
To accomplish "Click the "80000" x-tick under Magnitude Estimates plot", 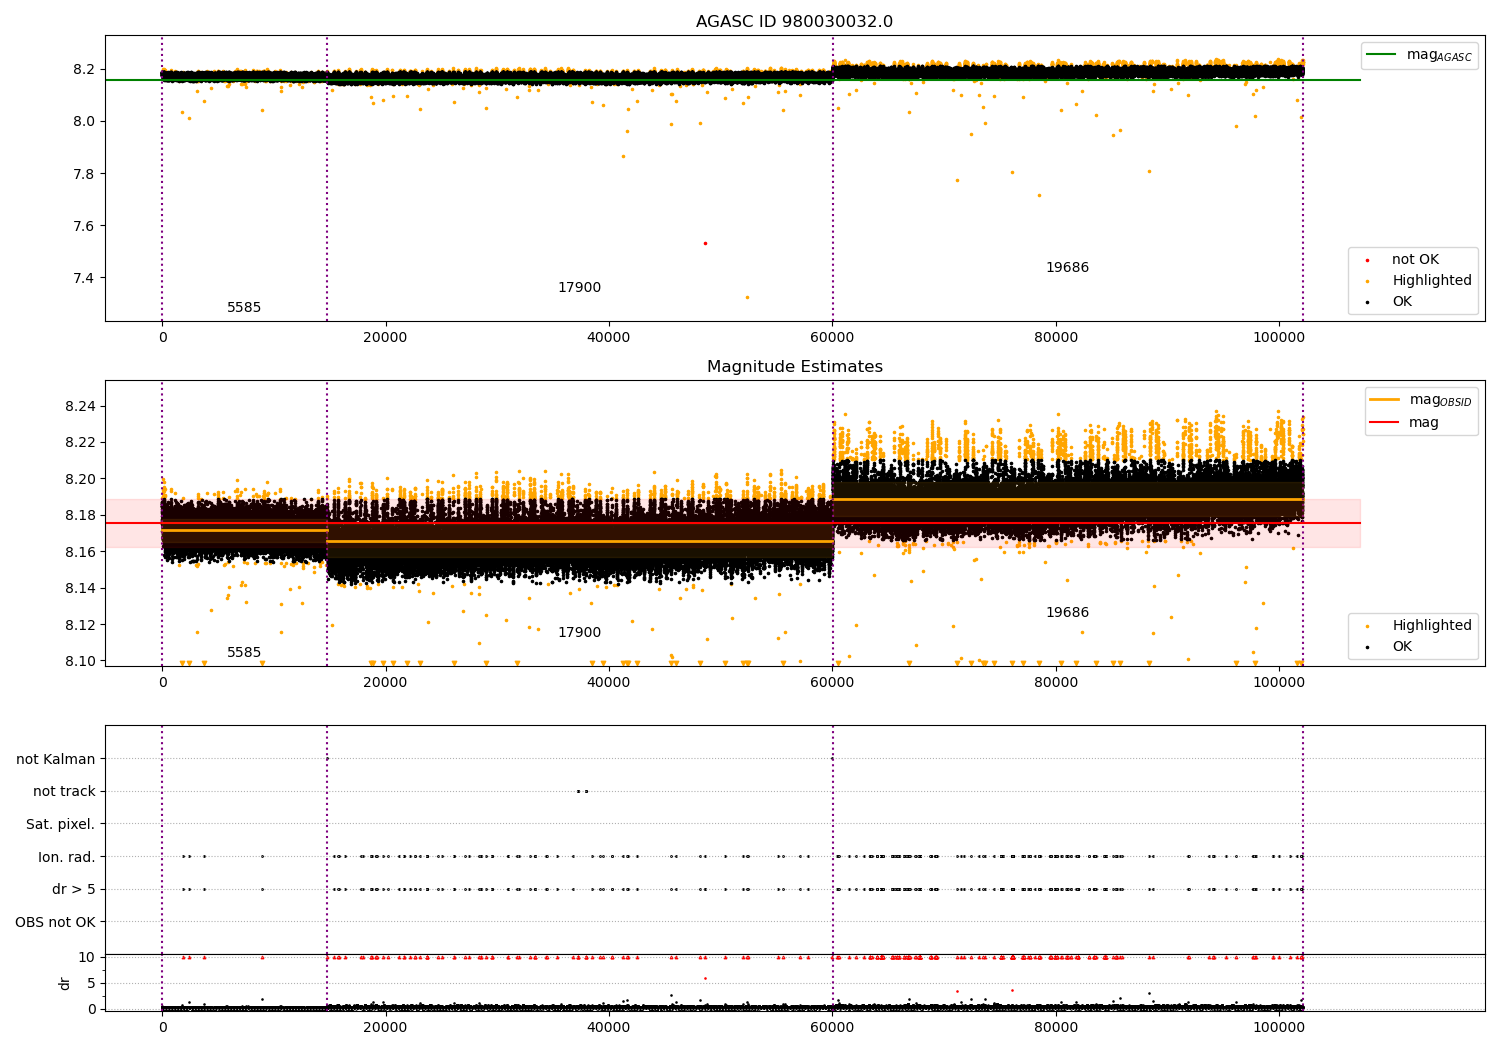I will click(1055, 683).
